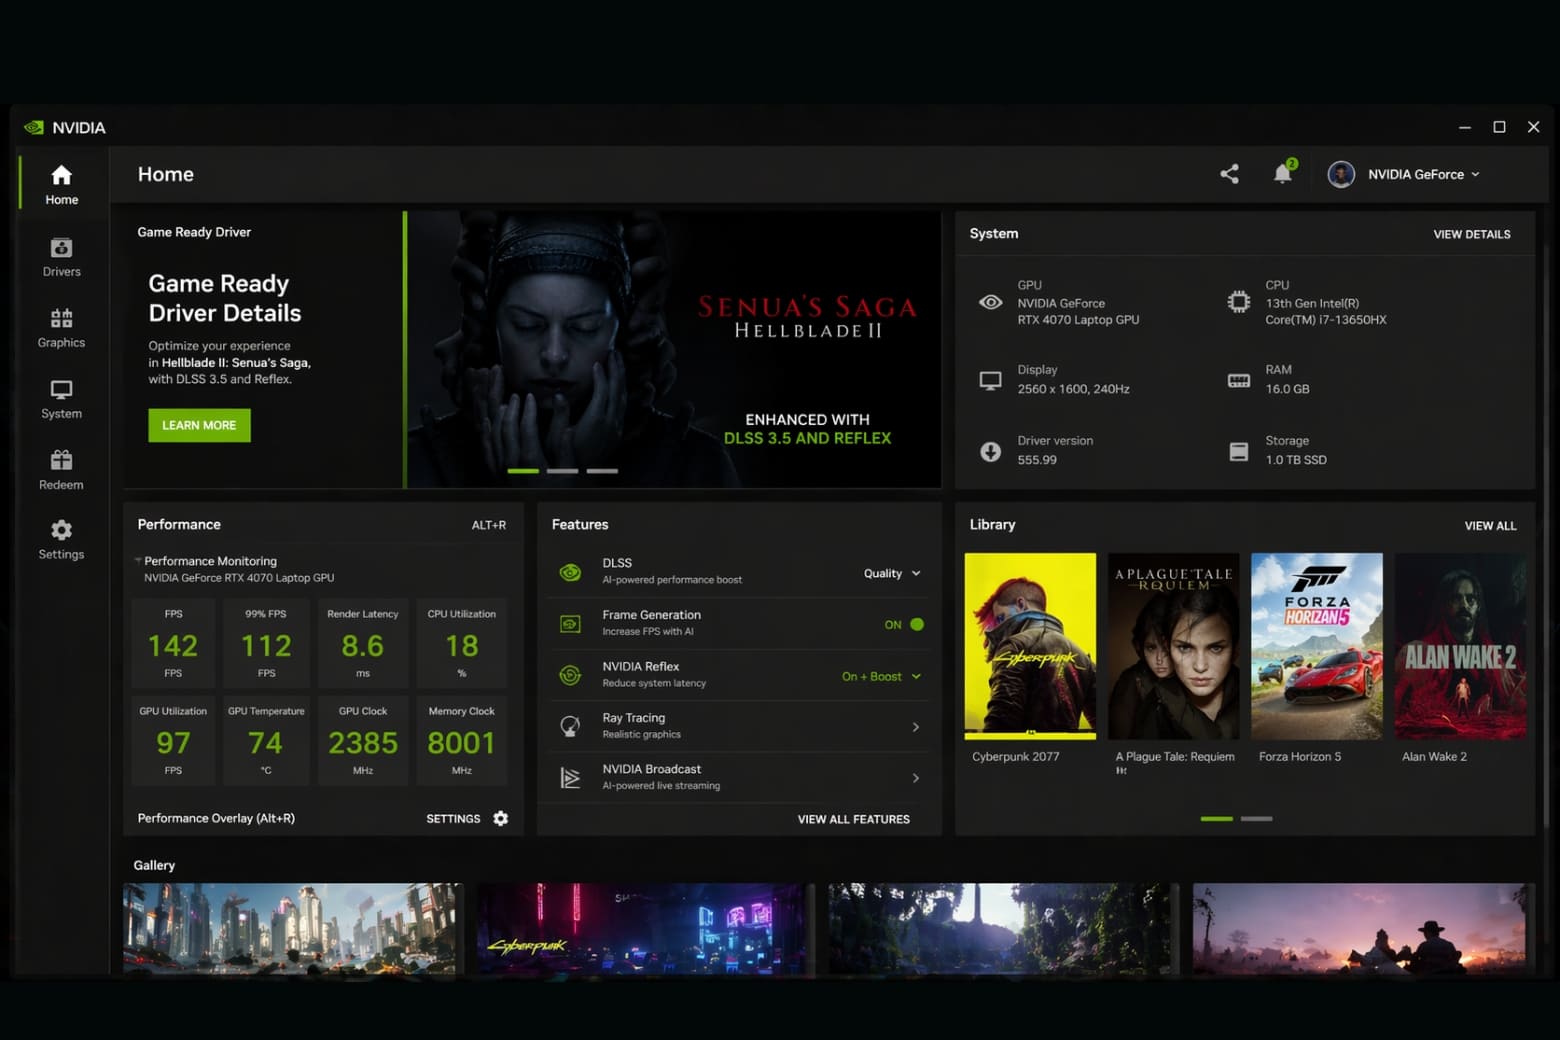Click the 99% FPS 112 tile
The width and height of the screenshot is (1560, 1040).
(x=266, y=643)
